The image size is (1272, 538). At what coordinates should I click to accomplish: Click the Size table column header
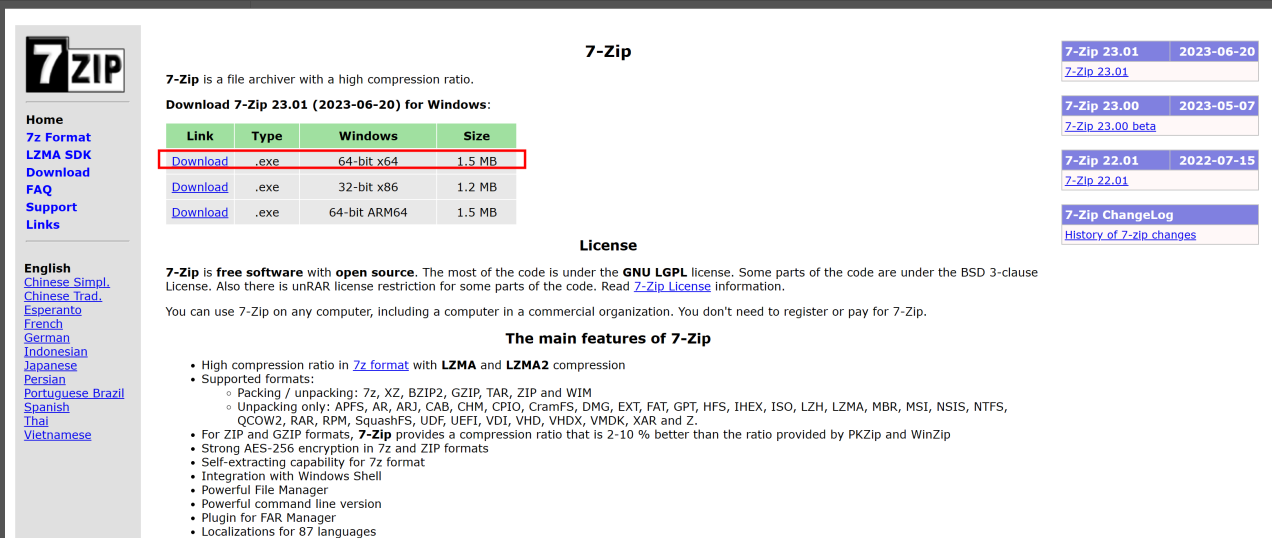[477, 136]
